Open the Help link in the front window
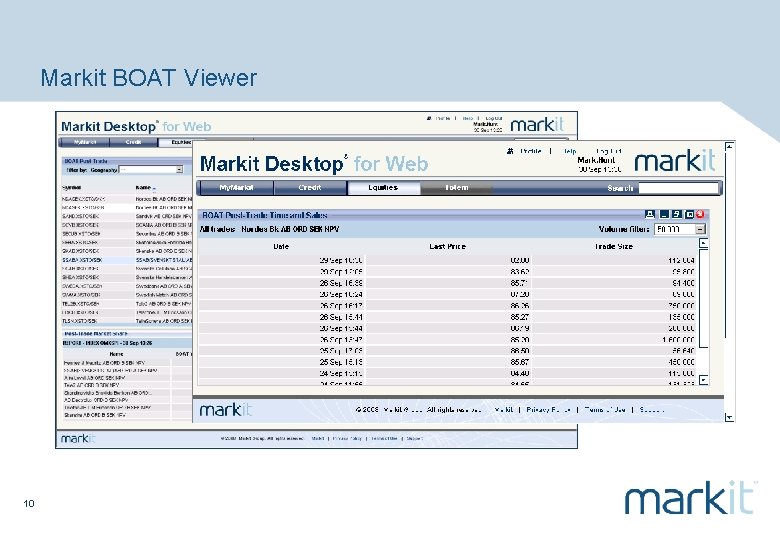This screenshot has height=540, width=780. tap(570, 151)
